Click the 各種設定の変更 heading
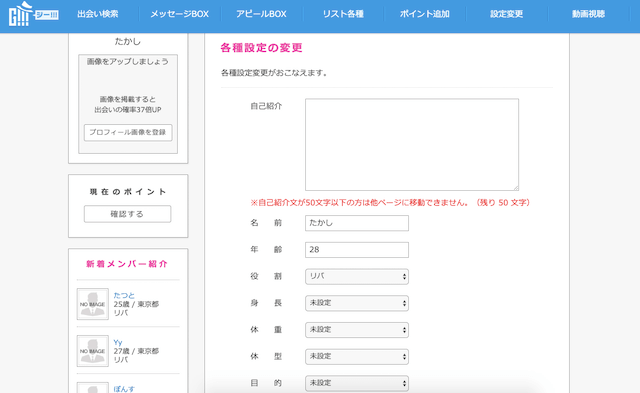Image resolution: width=640 pixels, height=393 pixels. point(262,48)
